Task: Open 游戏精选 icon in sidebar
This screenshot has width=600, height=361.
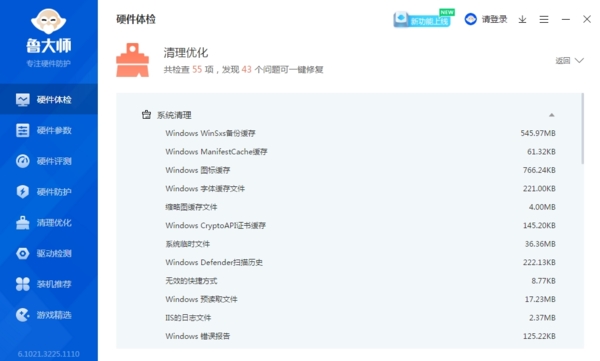Action: (23, 315)
